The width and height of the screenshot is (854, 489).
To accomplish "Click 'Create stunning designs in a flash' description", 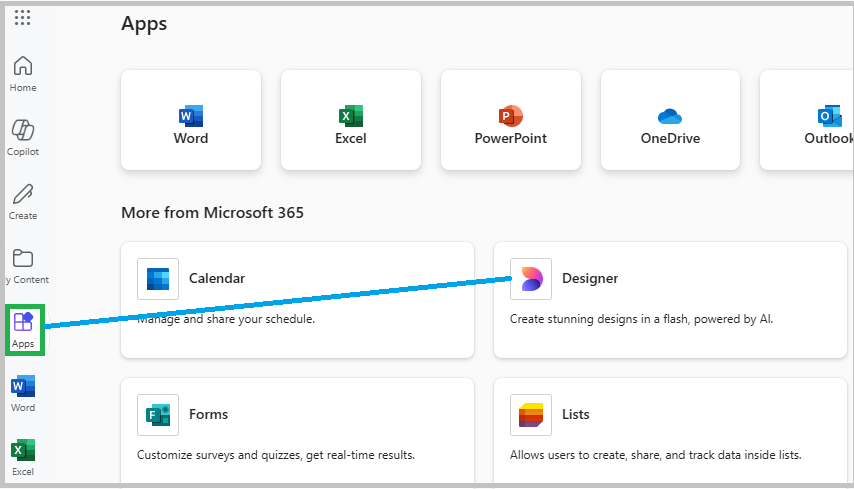I will 641,319.
